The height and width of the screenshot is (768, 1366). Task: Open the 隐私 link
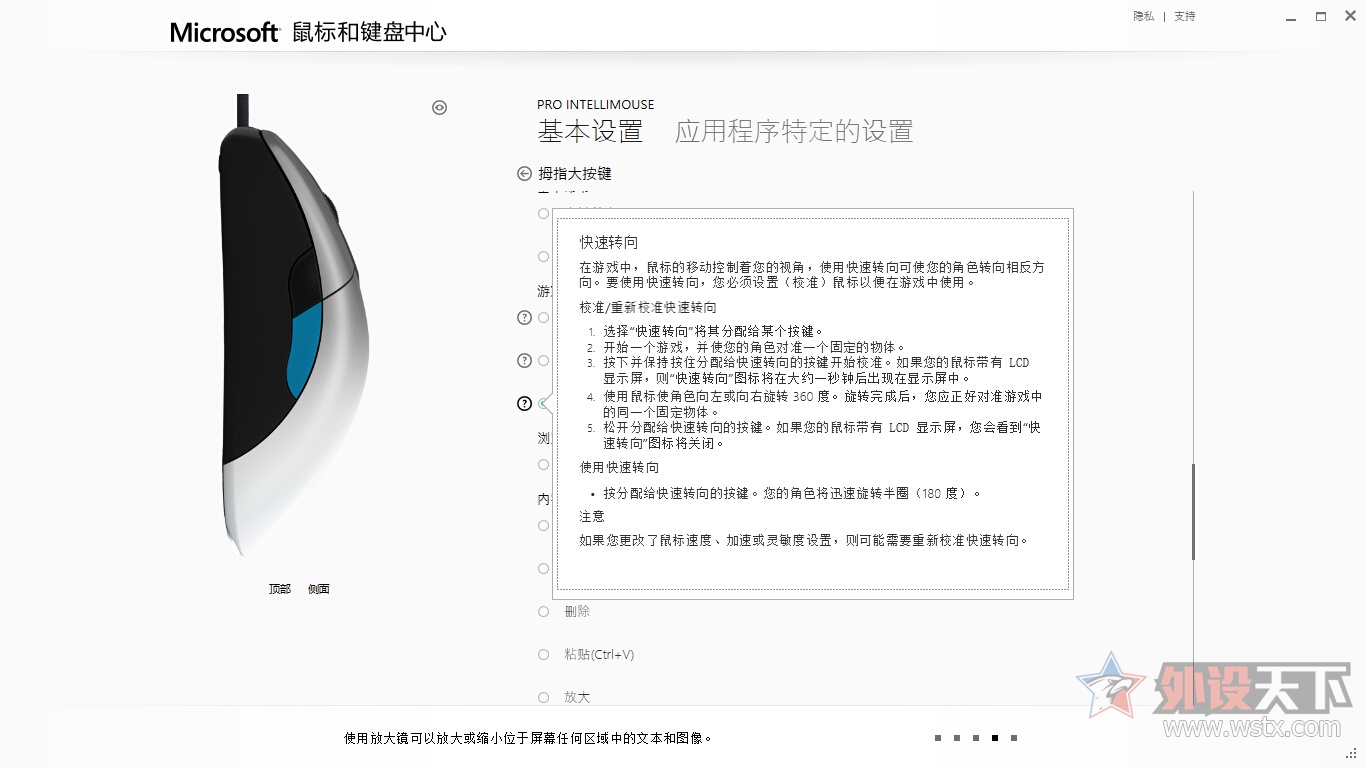point(1144,16)
